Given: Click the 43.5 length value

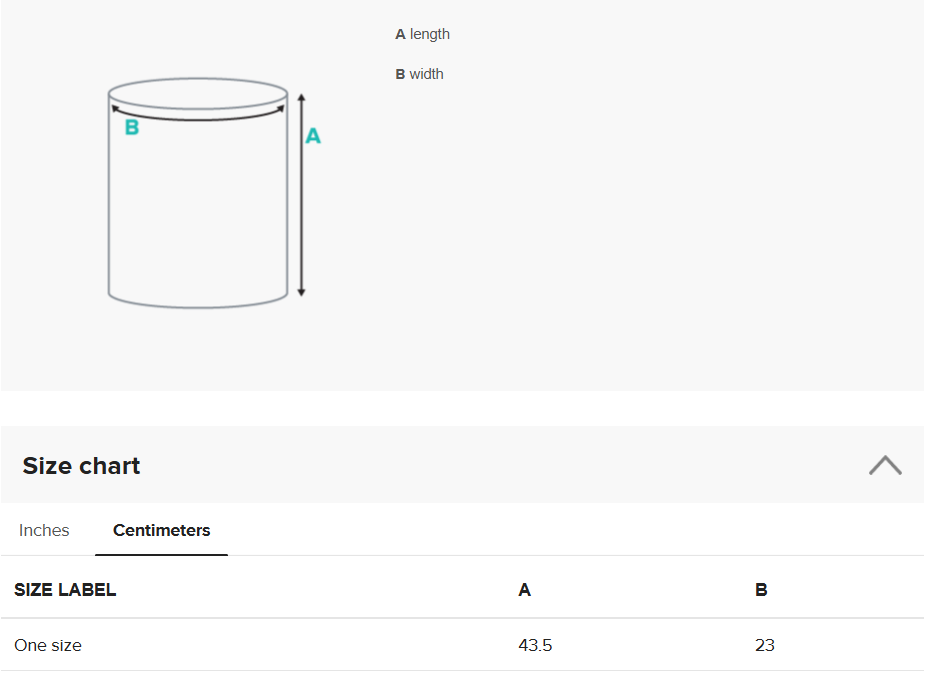Looking at the screenshot, I should 535,645.
